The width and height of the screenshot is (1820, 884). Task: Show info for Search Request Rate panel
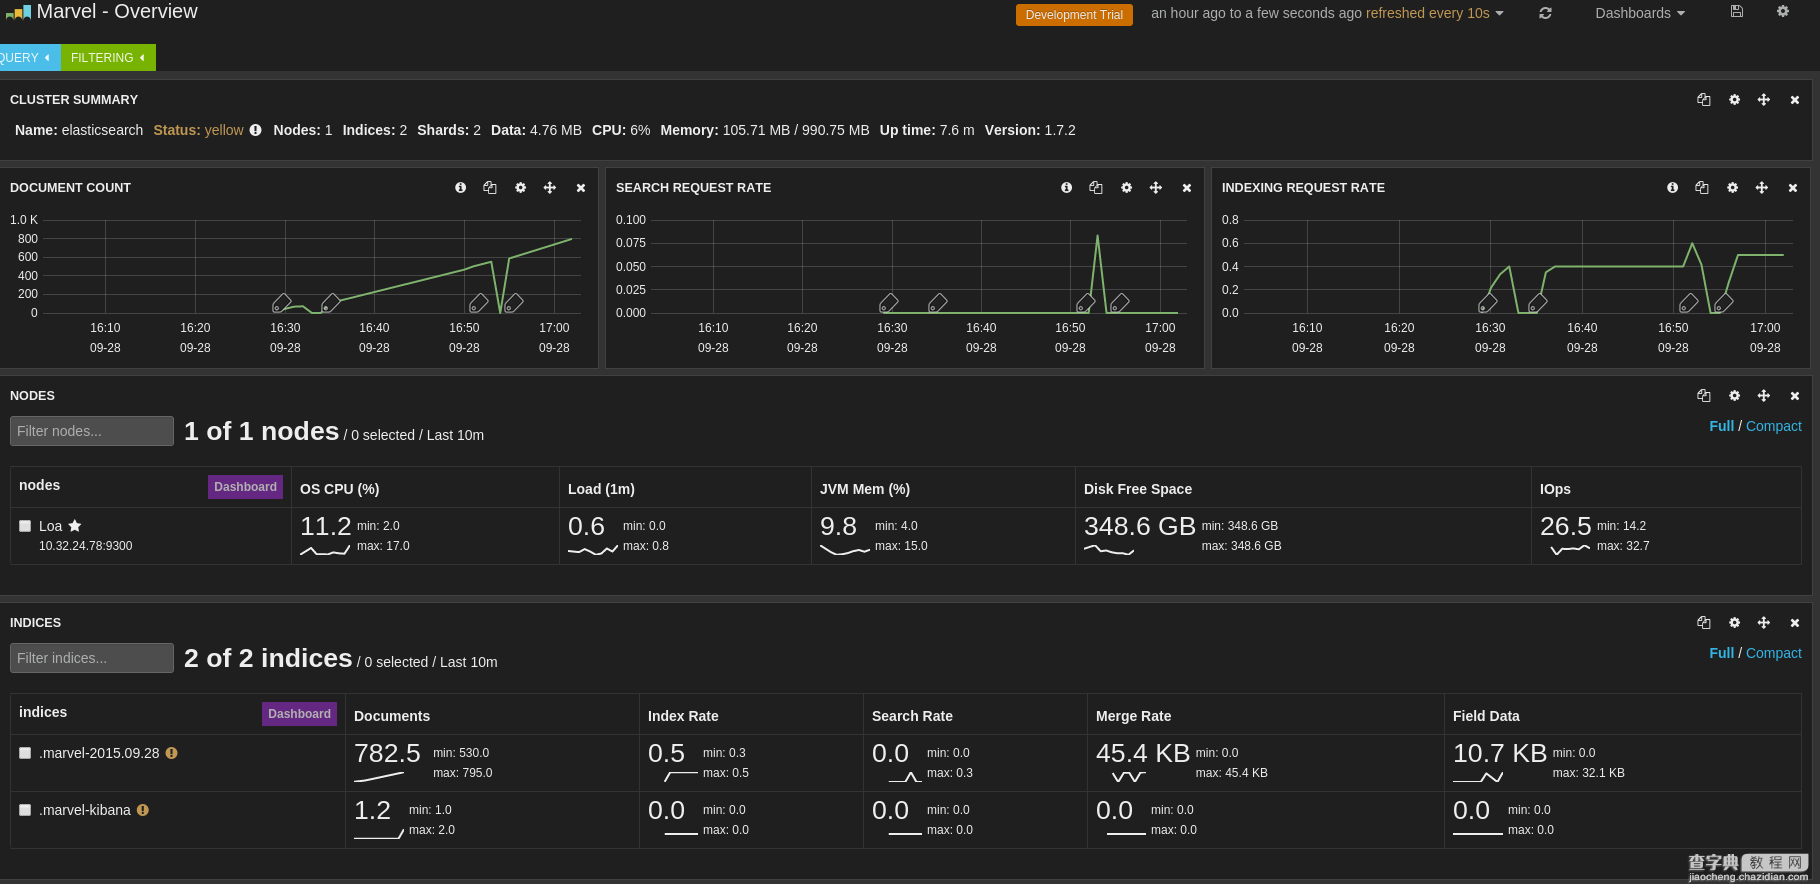[x=1067, y=188]
